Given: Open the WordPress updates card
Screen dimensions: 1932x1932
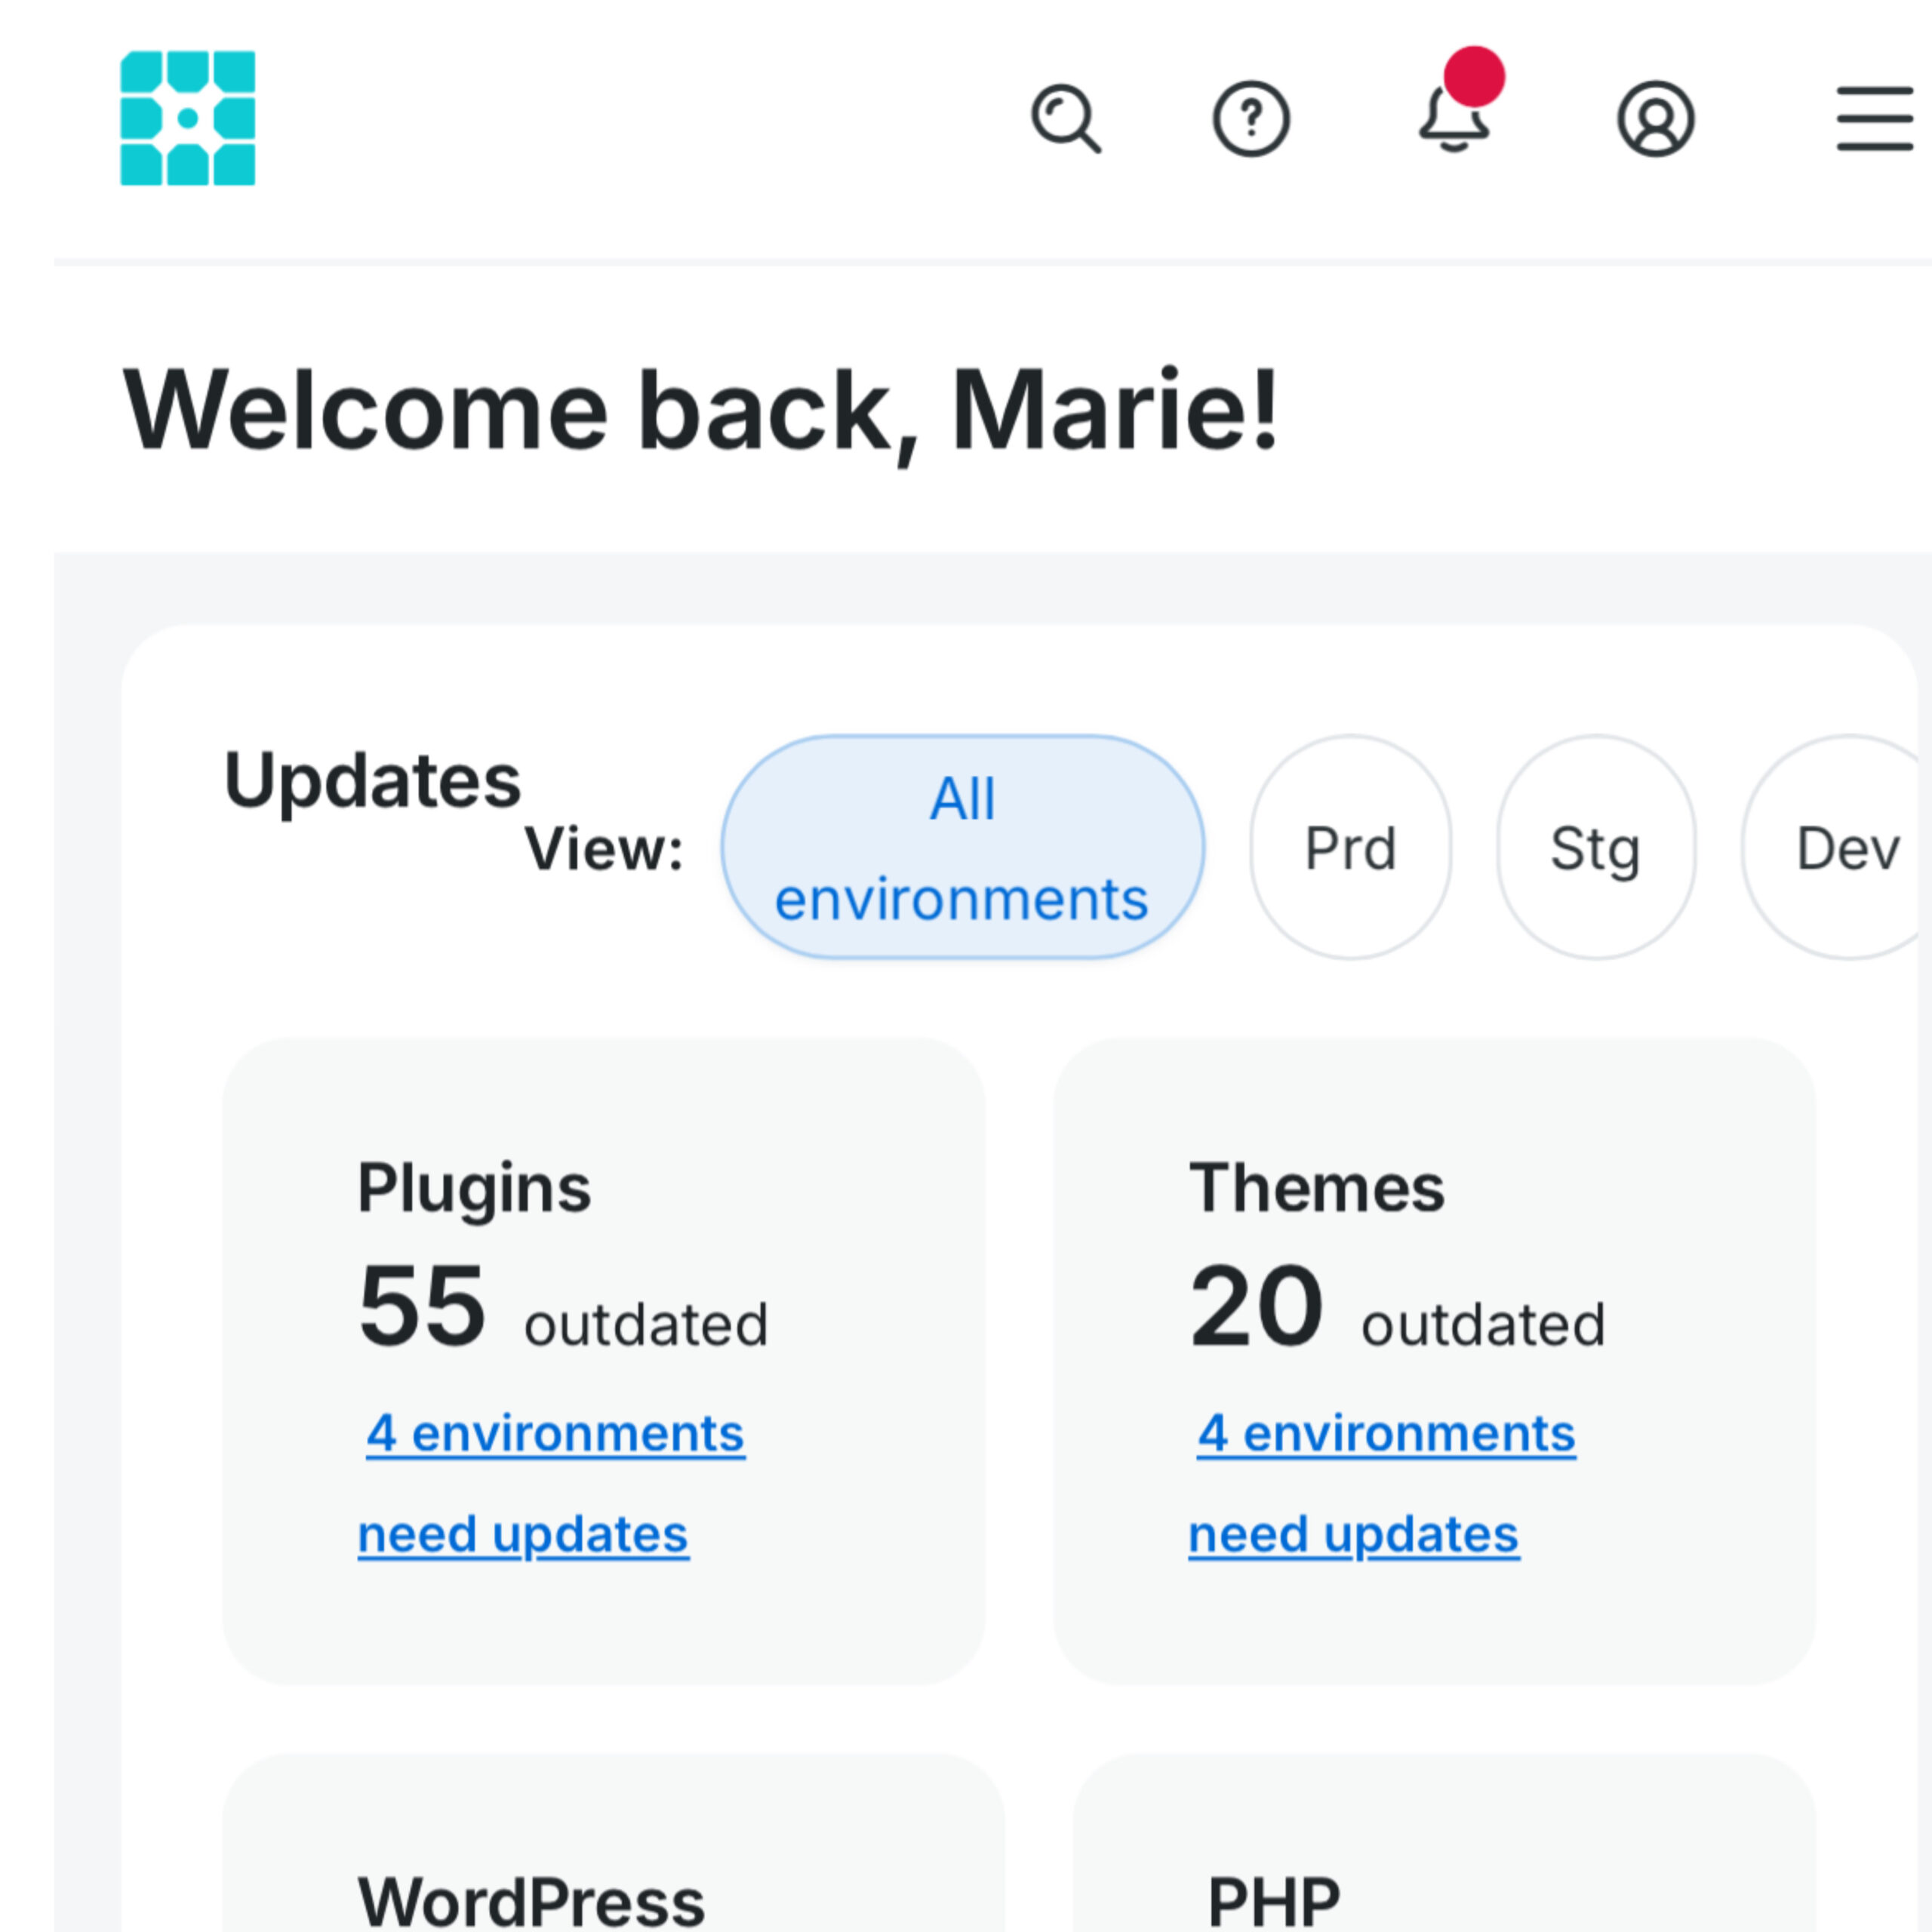Looking at the screenshot, I should coord(613,1842).
